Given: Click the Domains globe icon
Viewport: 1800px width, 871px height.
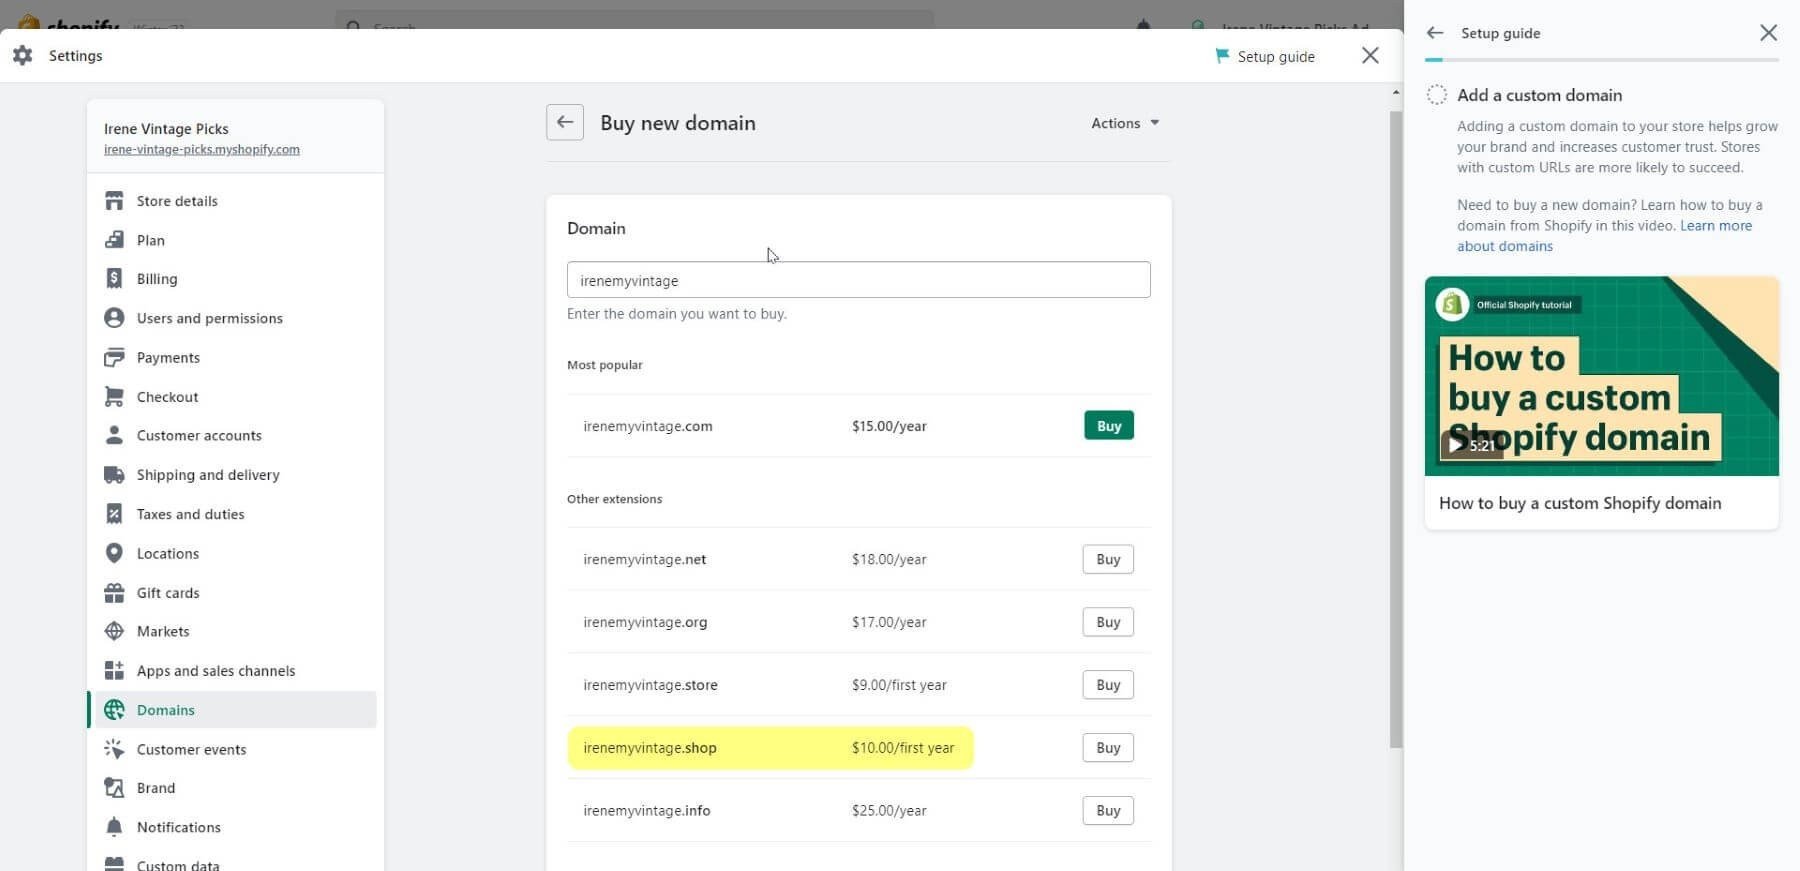Looking at the screenshot, I should coord(114,710).
